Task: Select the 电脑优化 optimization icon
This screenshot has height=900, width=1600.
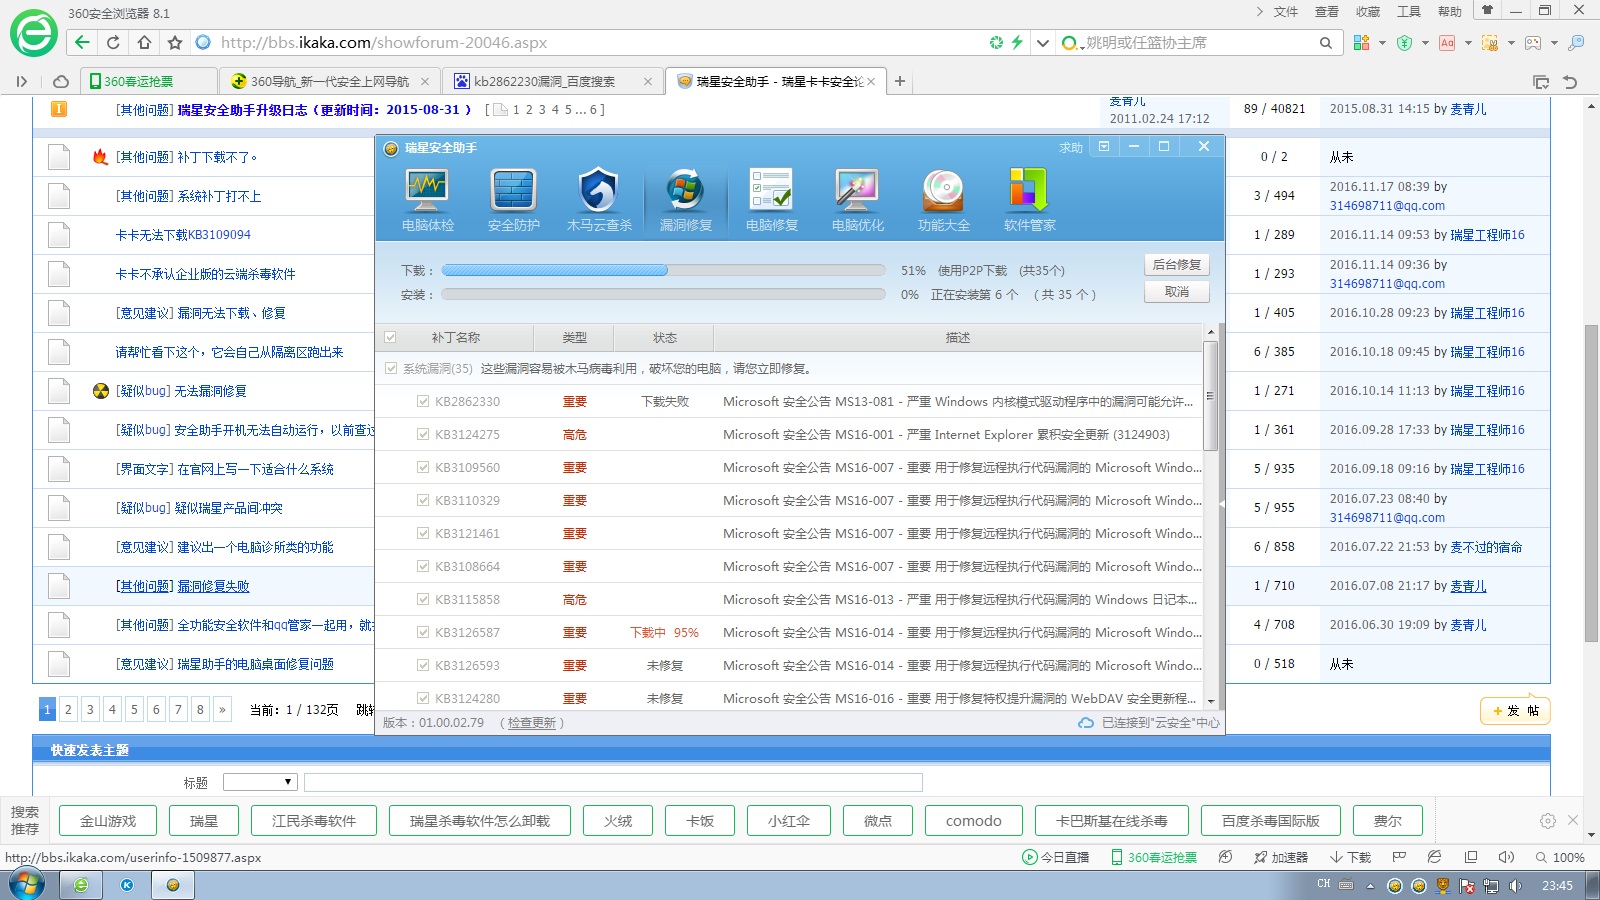Action: (x=857, y=199)
